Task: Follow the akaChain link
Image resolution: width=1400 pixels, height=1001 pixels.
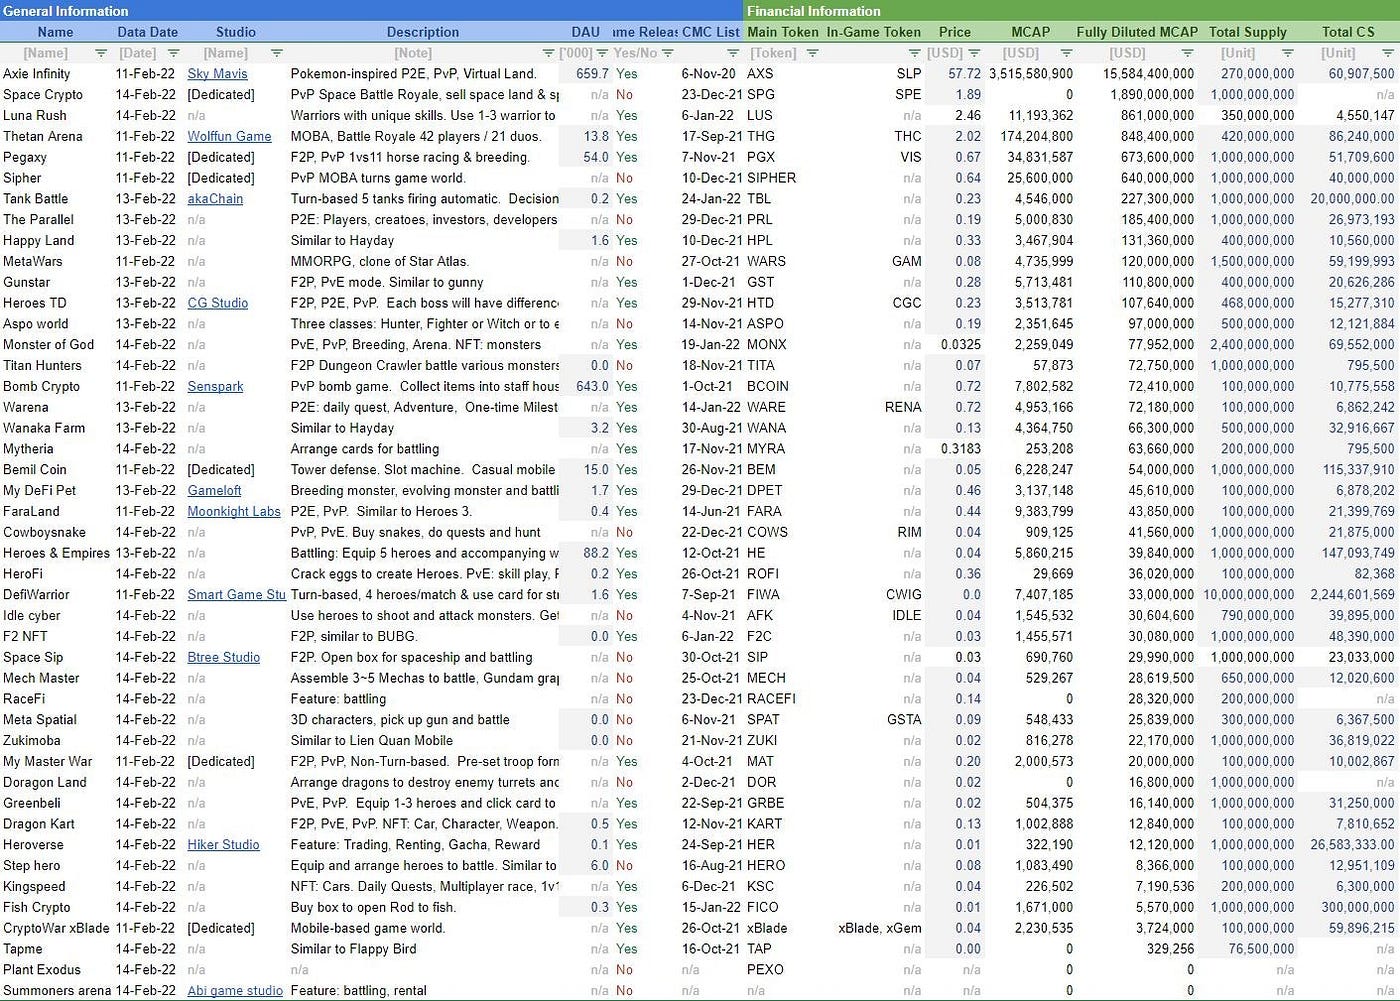Action: tap(215, 199)
